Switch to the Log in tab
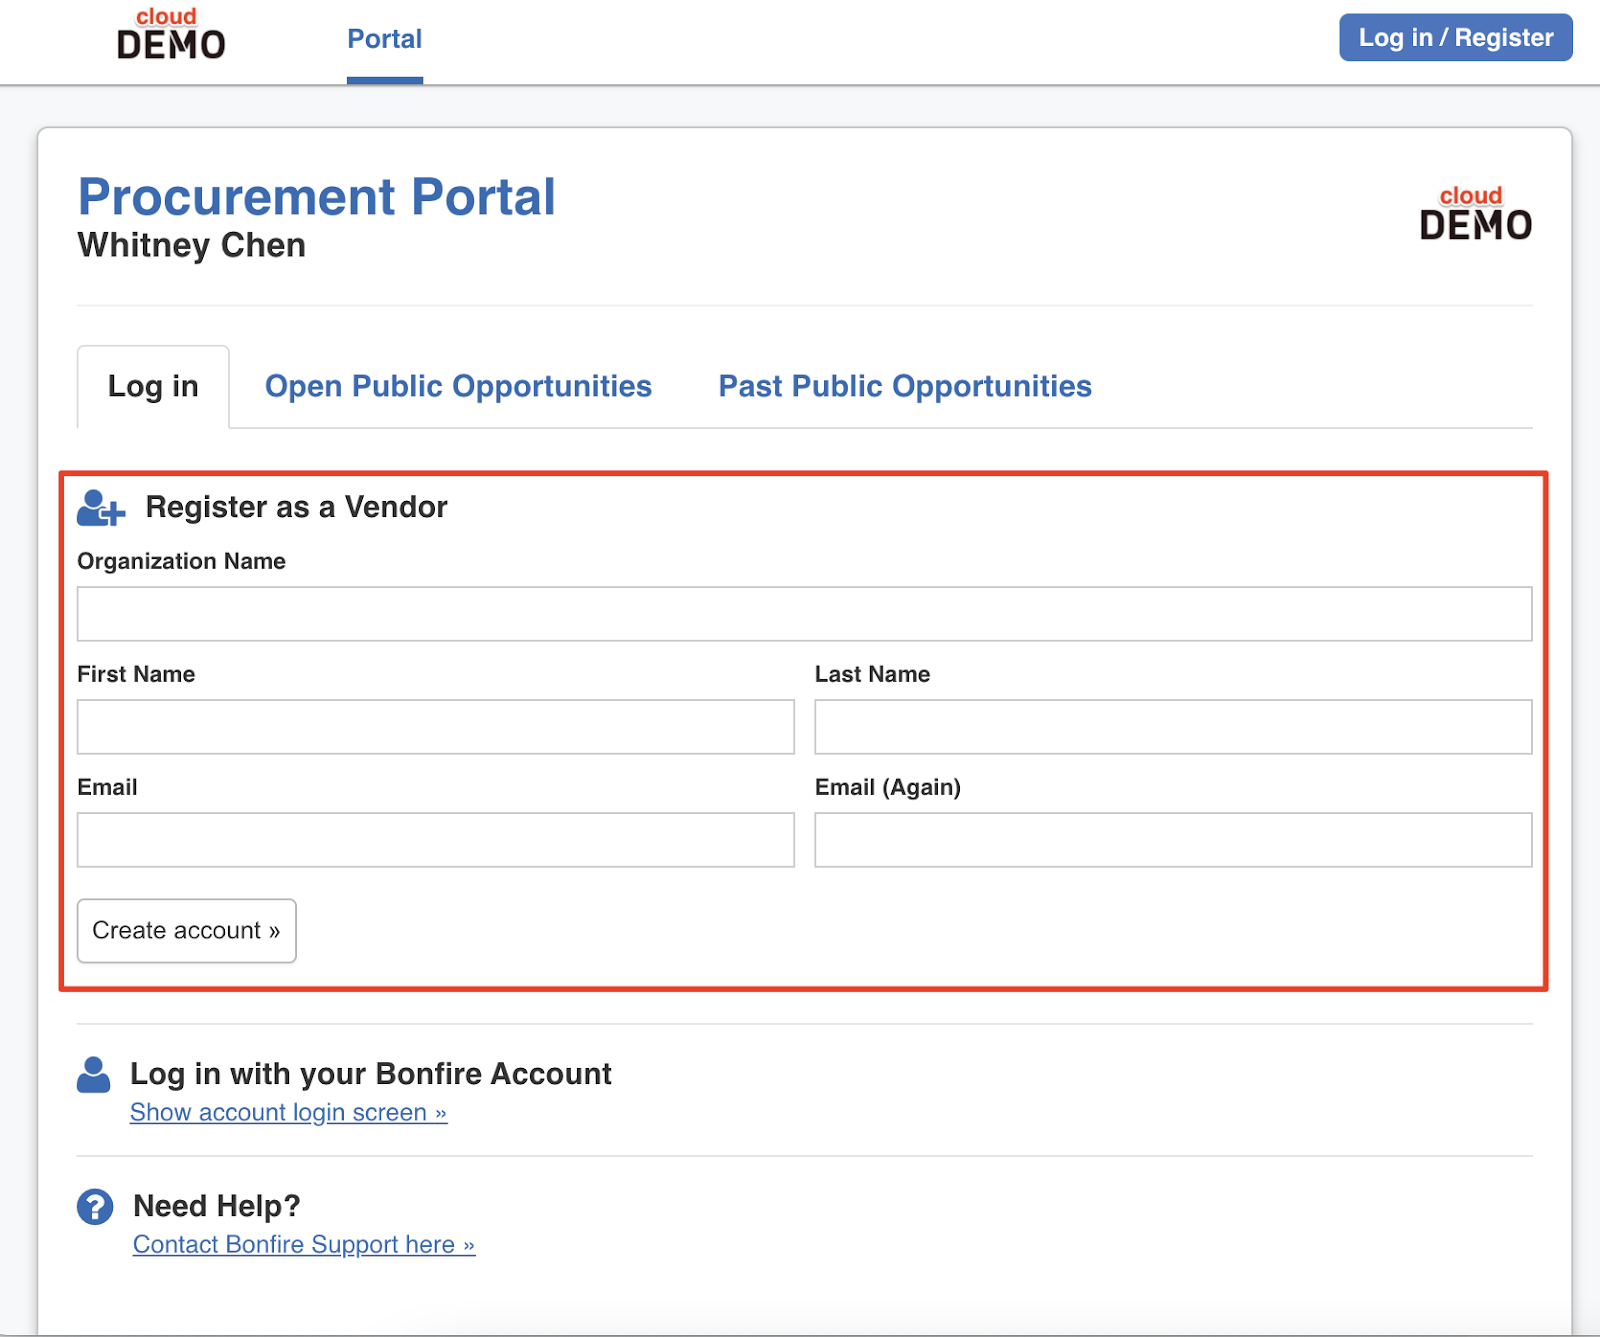The width and height of the screenshot is (1600, 1337). [153, 386]
